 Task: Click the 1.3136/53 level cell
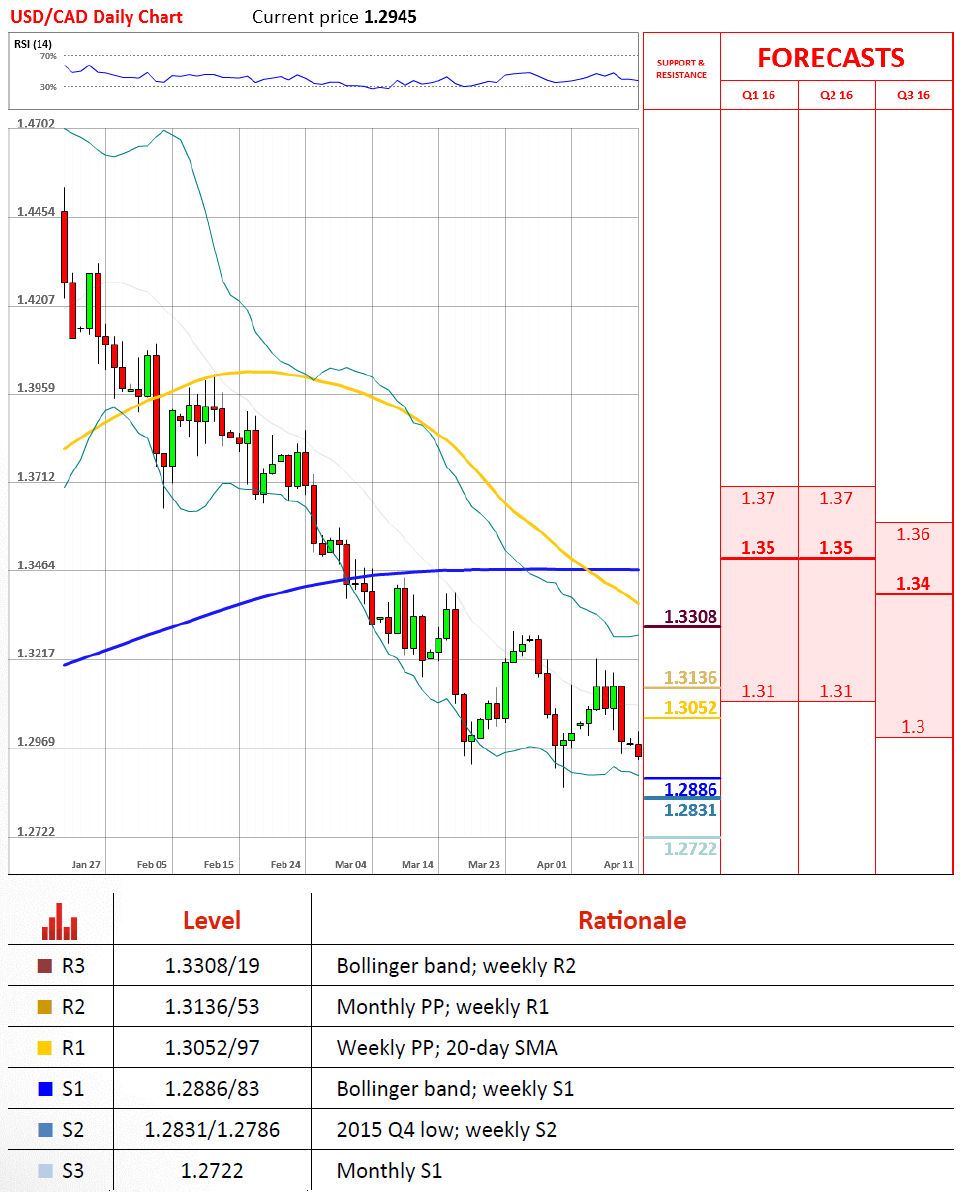tap(212, 1007)
